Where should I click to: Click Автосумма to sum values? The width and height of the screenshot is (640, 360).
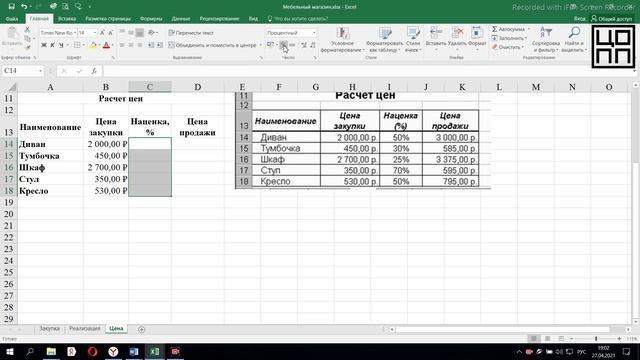(509, 29)
